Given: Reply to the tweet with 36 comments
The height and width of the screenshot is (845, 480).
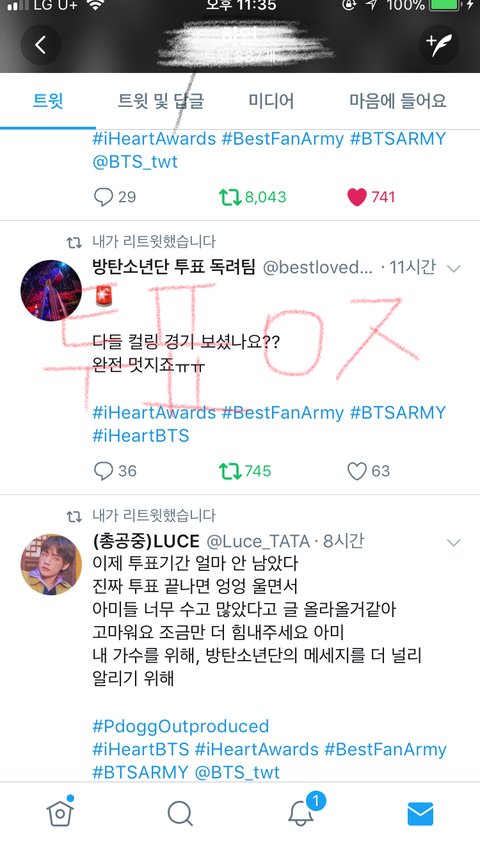Looking at the screenshot, I should (115, 471).
